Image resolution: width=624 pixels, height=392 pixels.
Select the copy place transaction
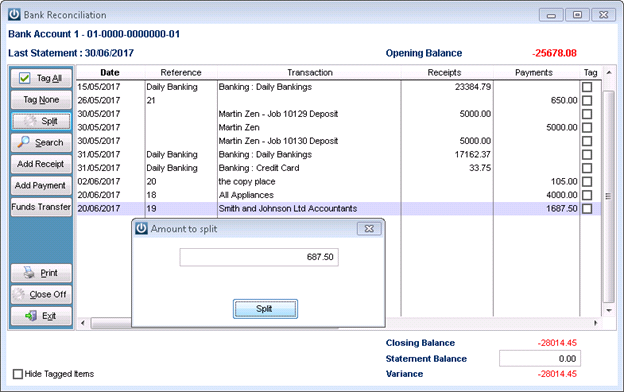(247, 181)
